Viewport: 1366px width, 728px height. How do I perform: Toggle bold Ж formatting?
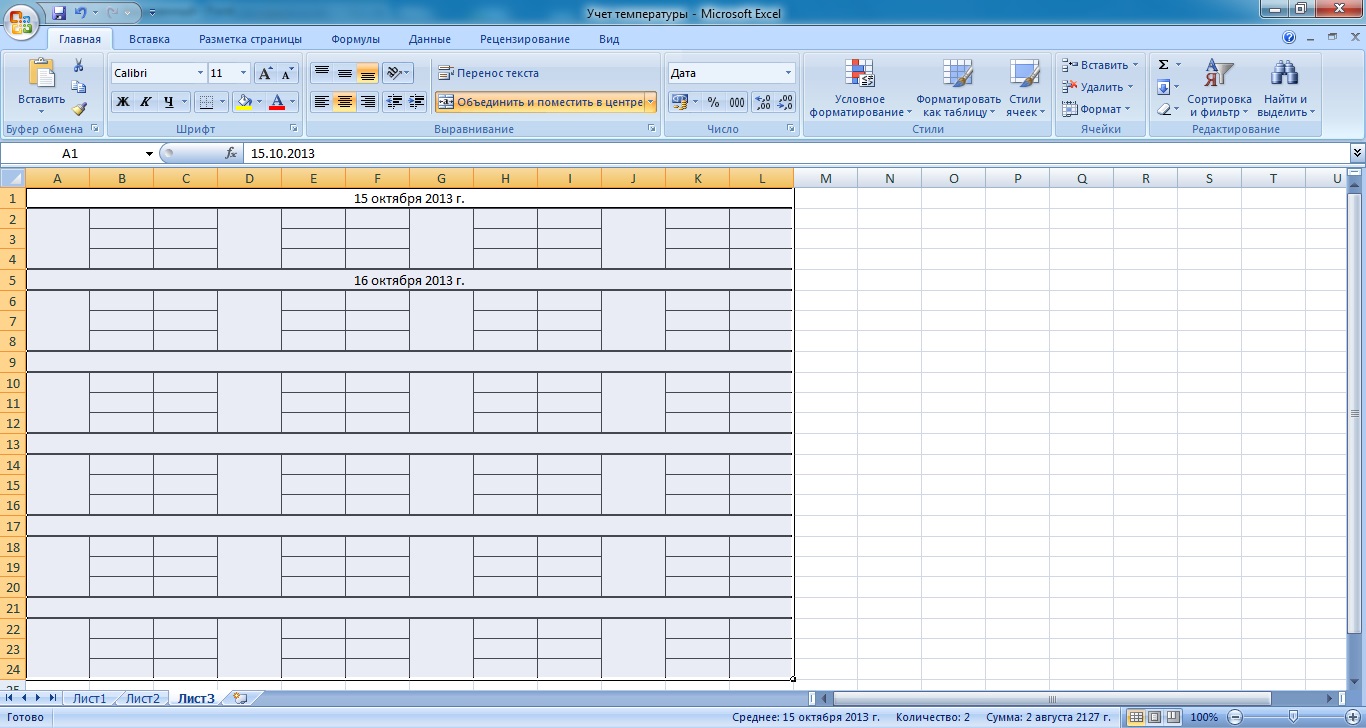[x=122, y=101]
